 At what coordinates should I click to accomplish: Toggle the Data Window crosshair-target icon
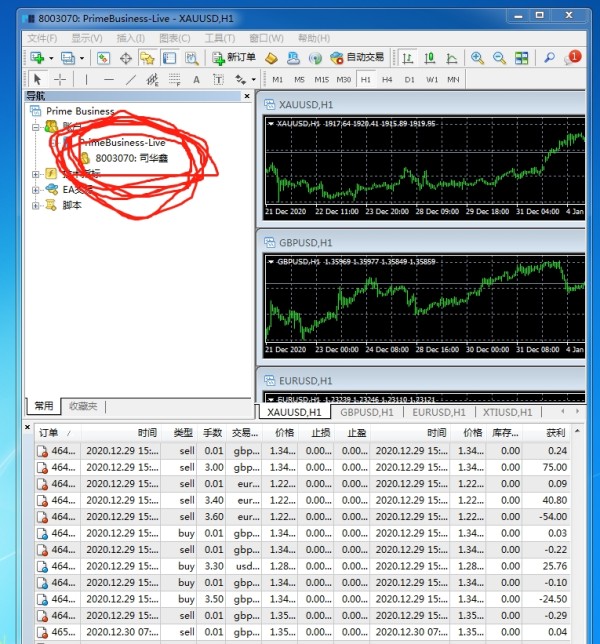pyautogui.click(x=126, y=58)
